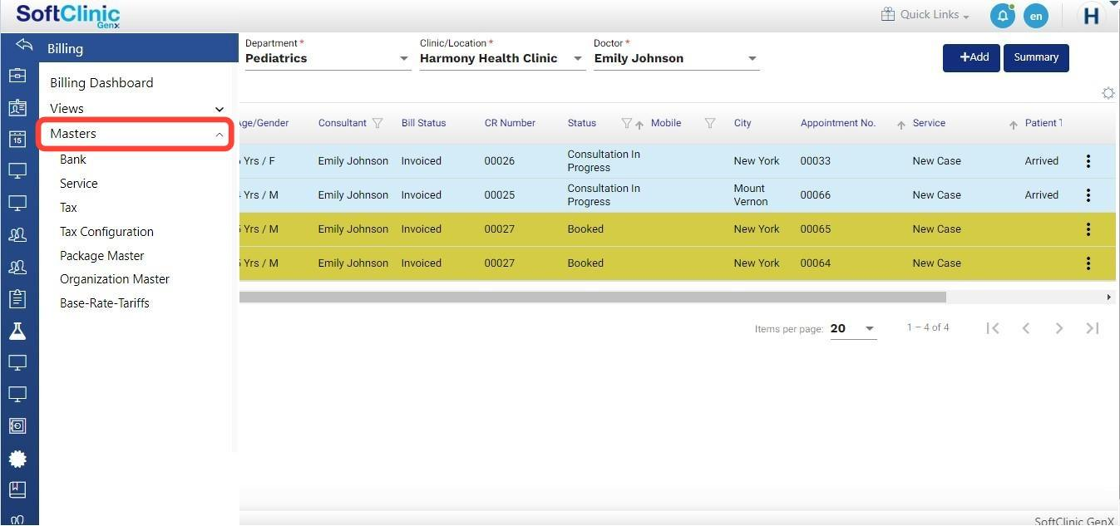This screenshot has height=526, width=1120.
Task: Open the laboratory flask icon in sidebar
Action: 17,331
